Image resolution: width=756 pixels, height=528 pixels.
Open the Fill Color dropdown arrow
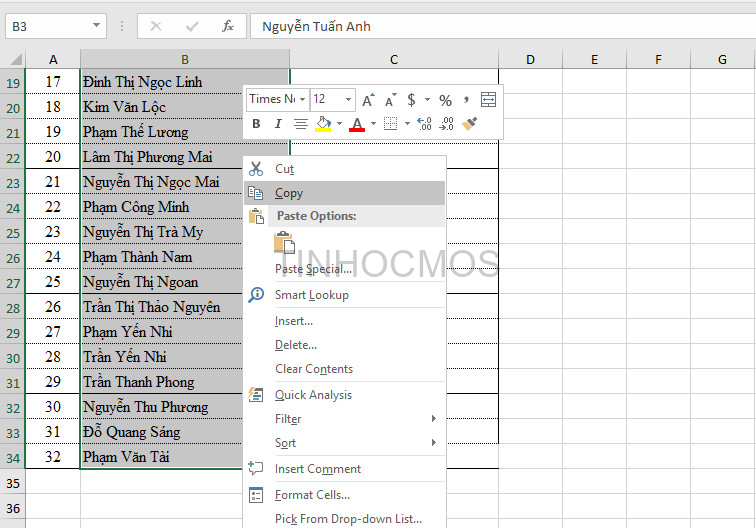click(x=339, y=124)
